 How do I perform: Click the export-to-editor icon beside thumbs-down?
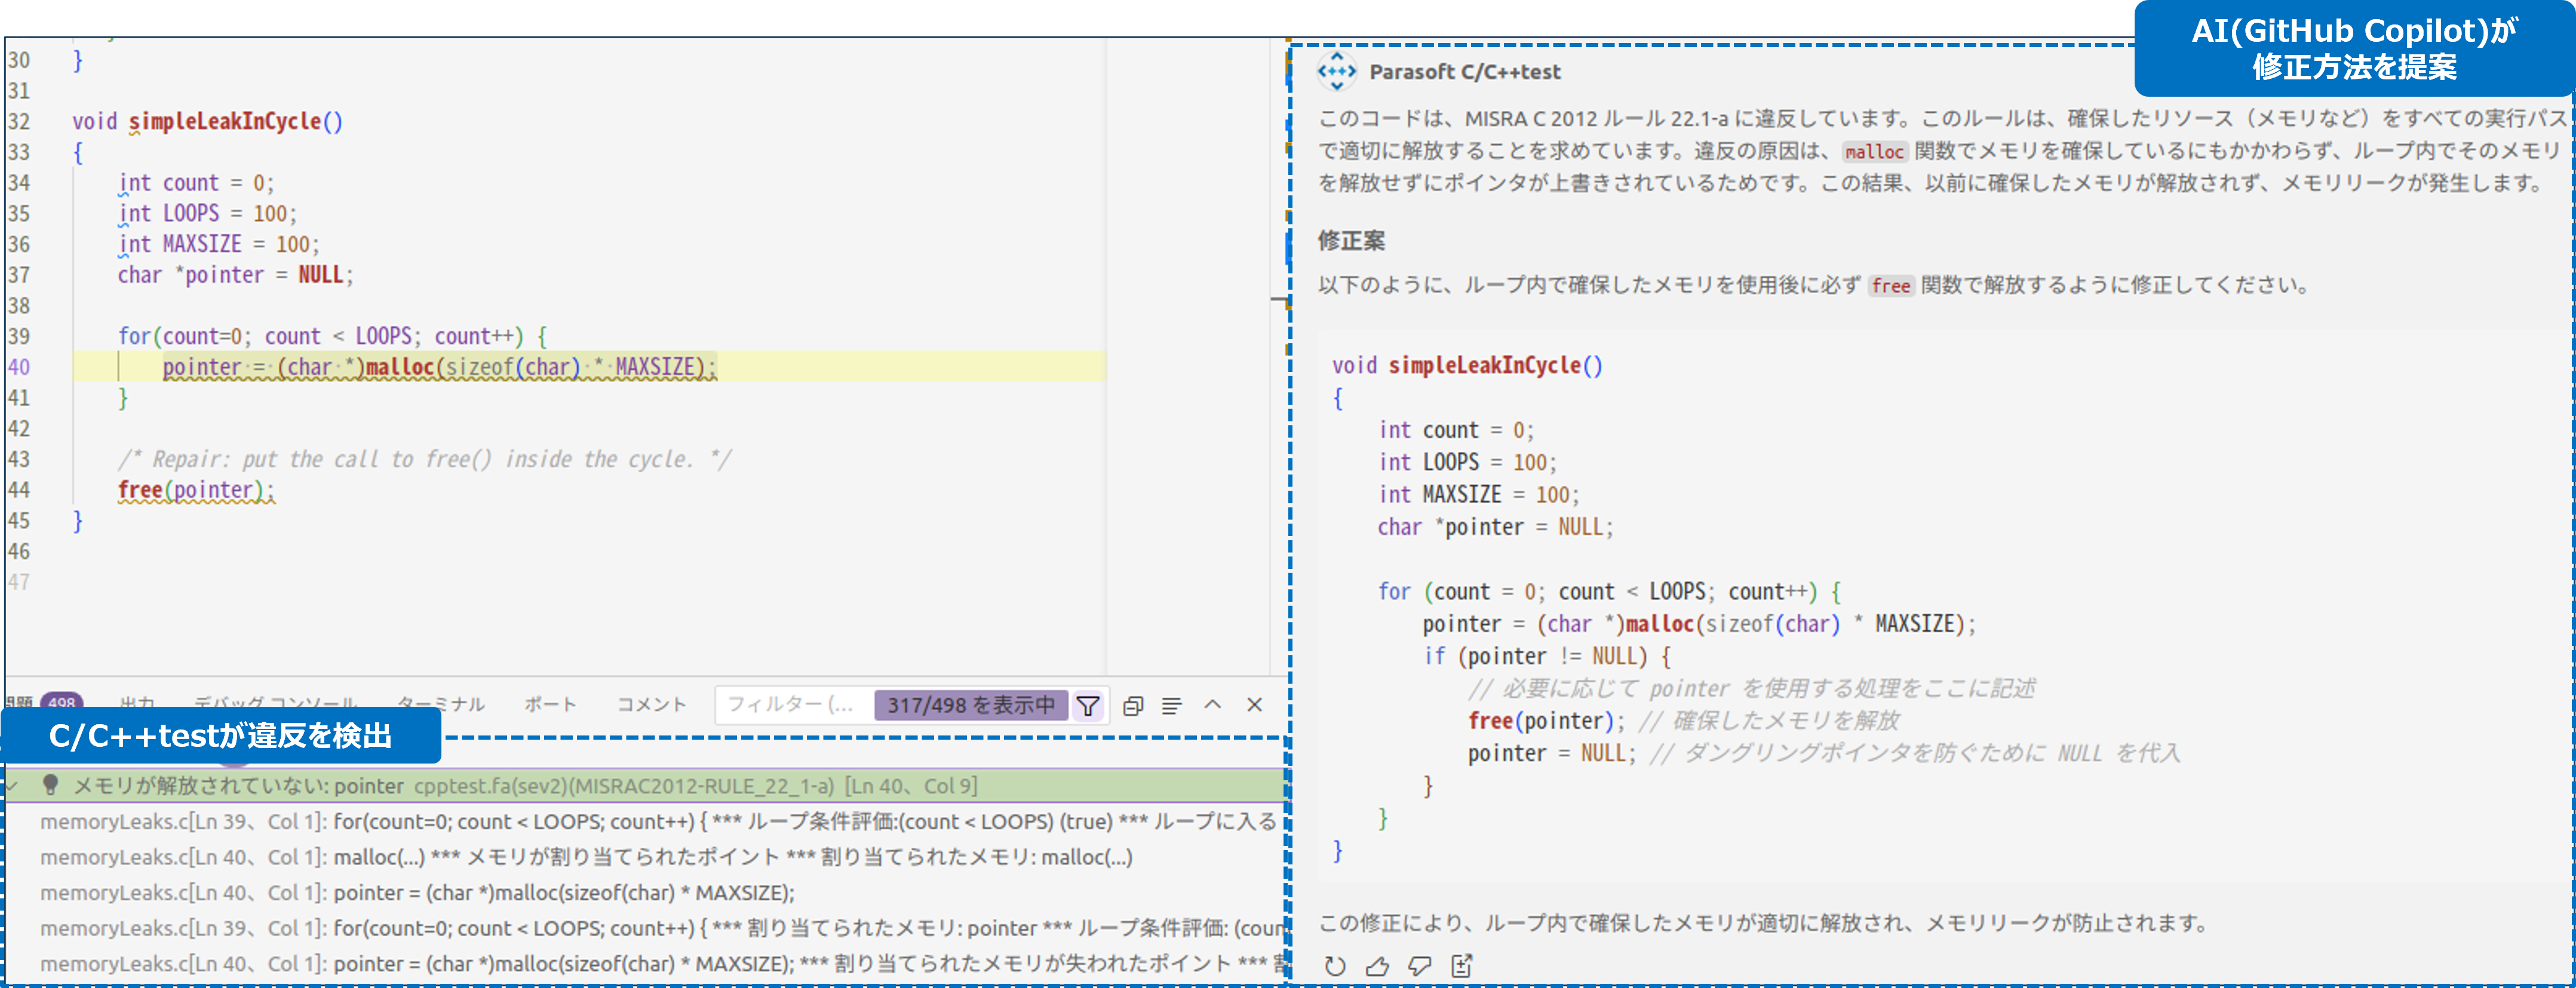(1461, 965)
